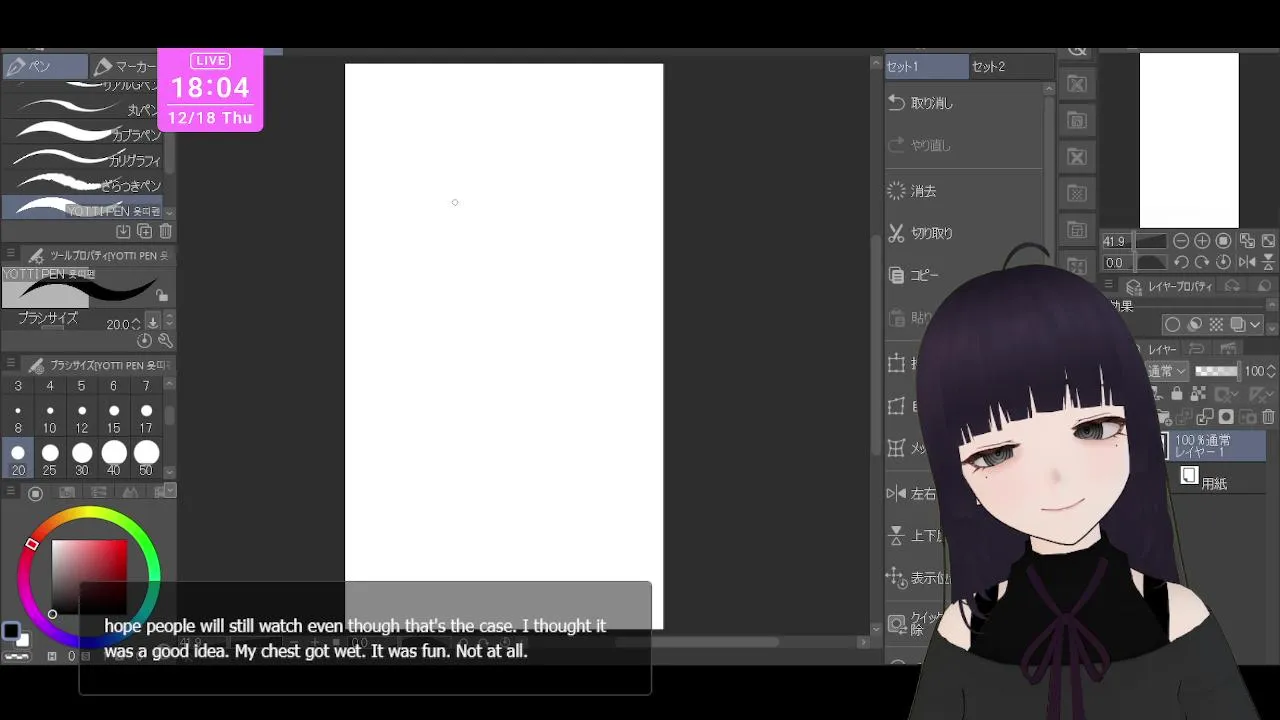
Task: Open the brush size dynamics button
Action: tap(153, 322)
